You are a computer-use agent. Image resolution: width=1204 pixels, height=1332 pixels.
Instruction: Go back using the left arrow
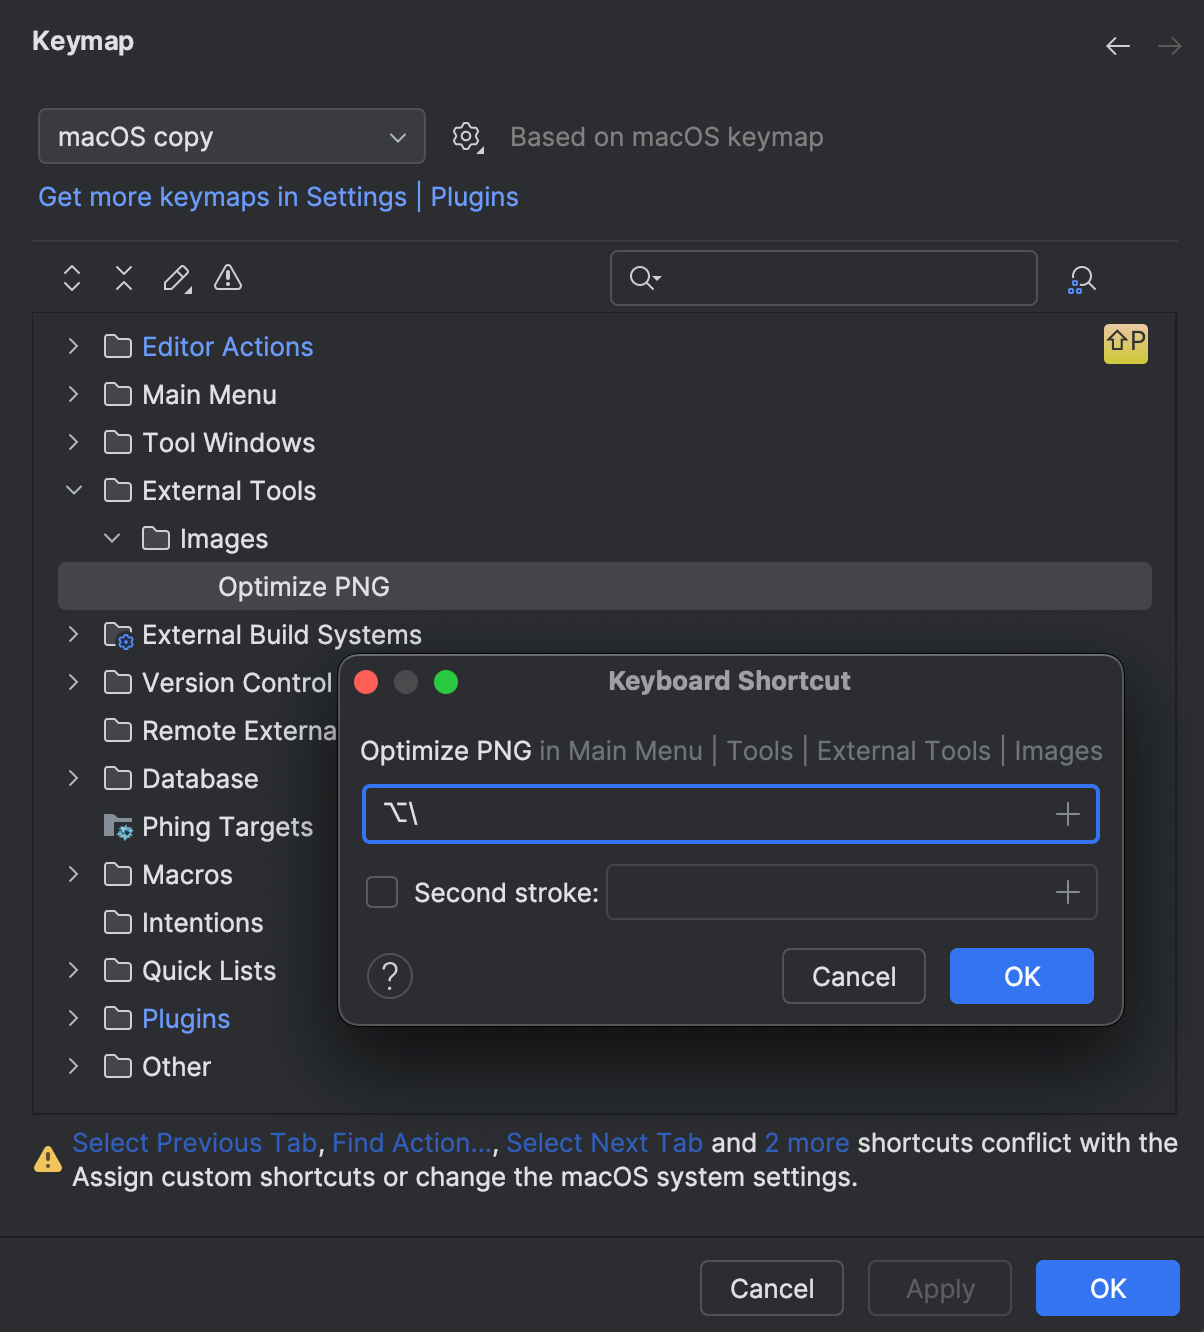(x=1118, y=46)
